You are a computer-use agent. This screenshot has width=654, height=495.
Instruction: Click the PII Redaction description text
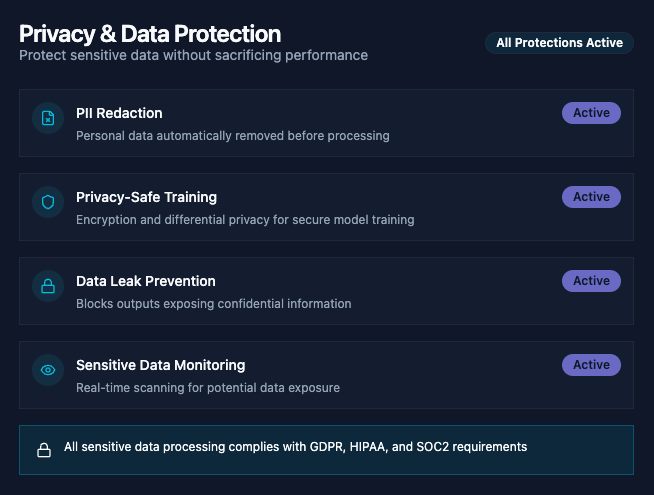(x=232, y=135)
